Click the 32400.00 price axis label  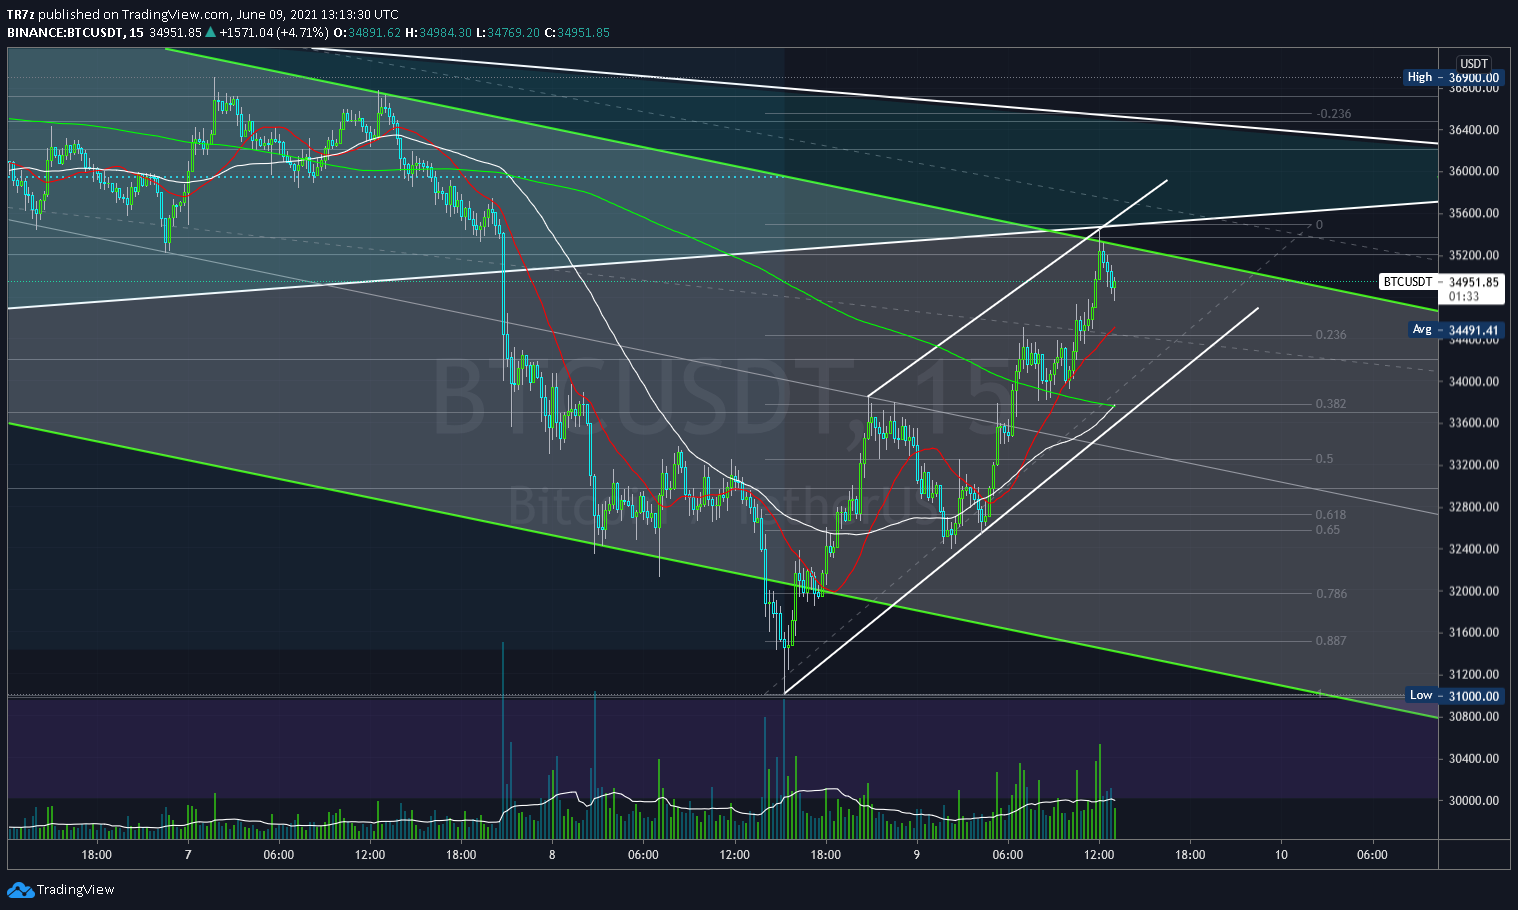coord(1473,549)
